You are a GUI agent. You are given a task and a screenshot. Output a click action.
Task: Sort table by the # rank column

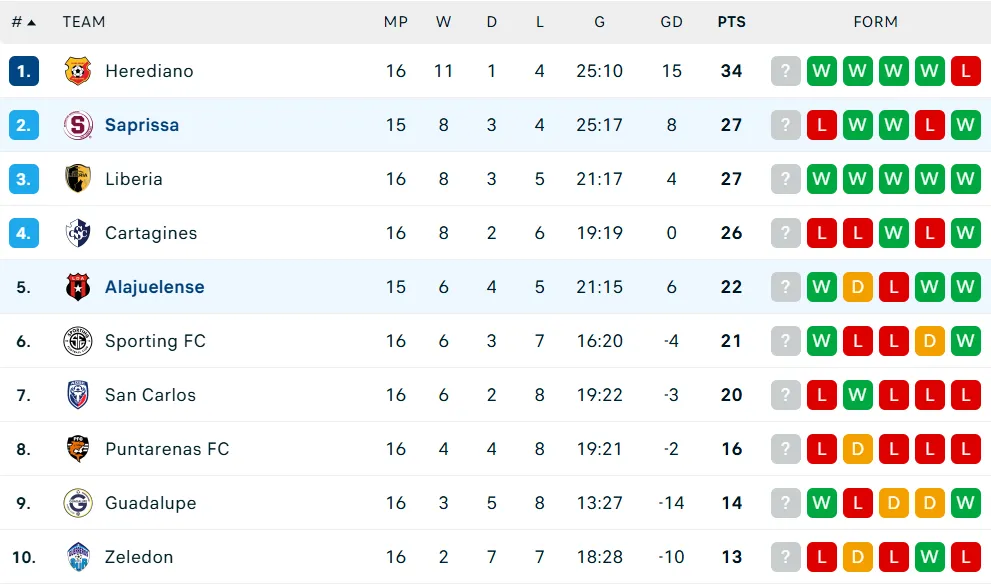pyautogui.click(x=23, y=22)
